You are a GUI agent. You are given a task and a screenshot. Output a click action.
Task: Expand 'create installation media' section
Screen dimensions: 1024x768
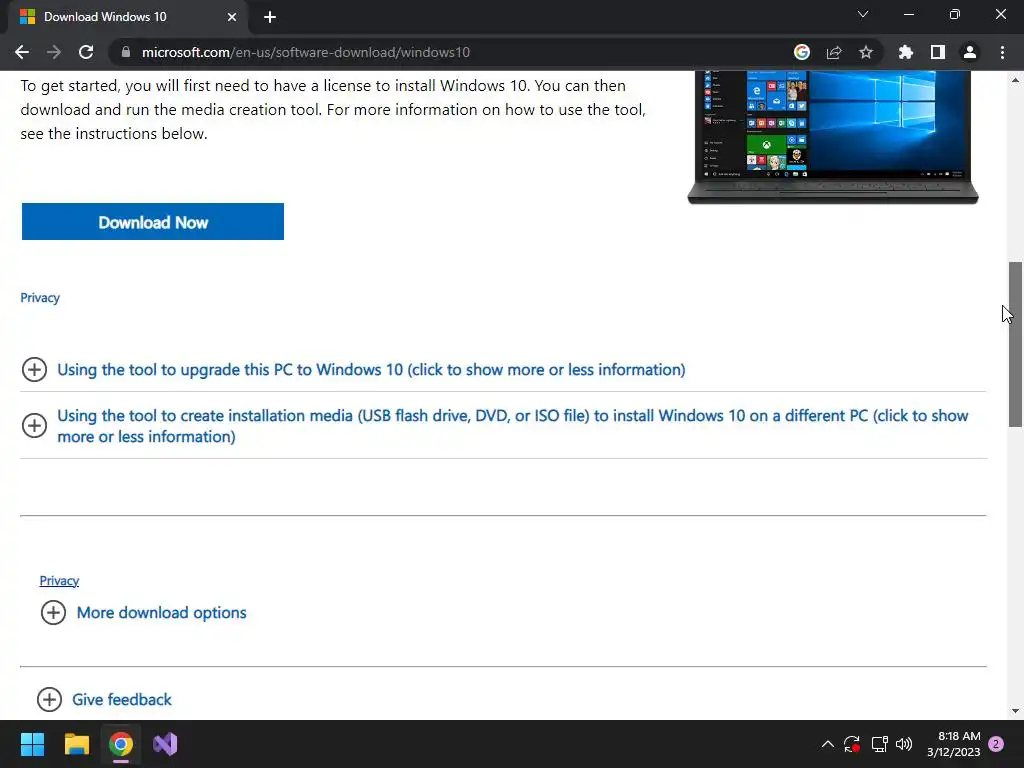point(513,426)
